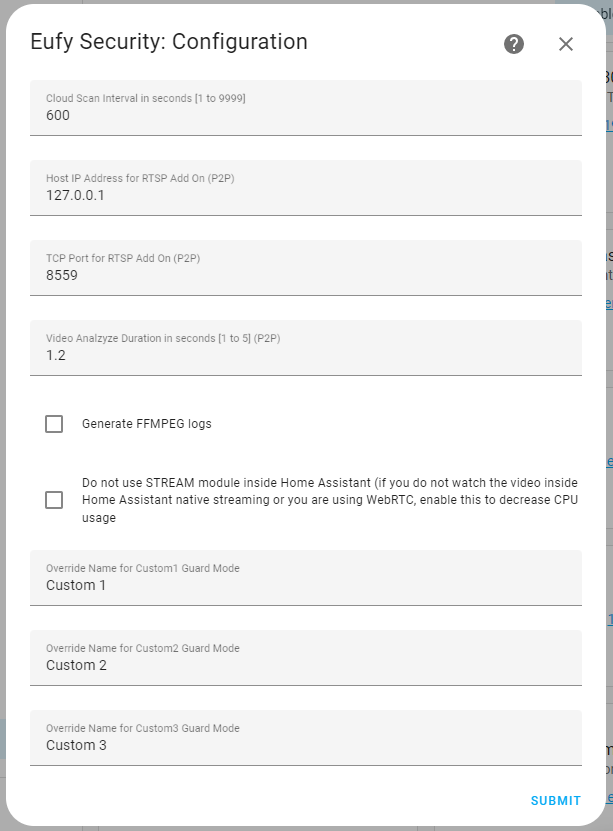Click the 'Custom 1' value text
613x831 pixels.
[76, 585]
